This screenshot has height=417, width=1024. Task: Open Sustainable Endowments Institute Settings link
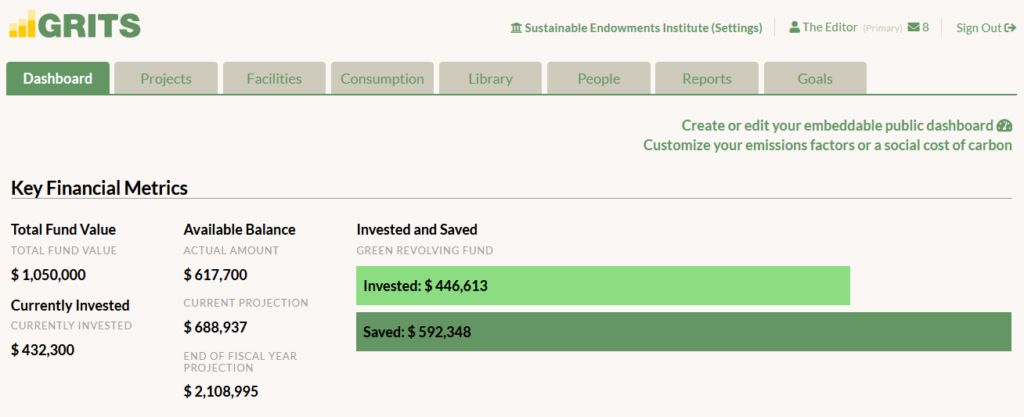coord(636,28)
